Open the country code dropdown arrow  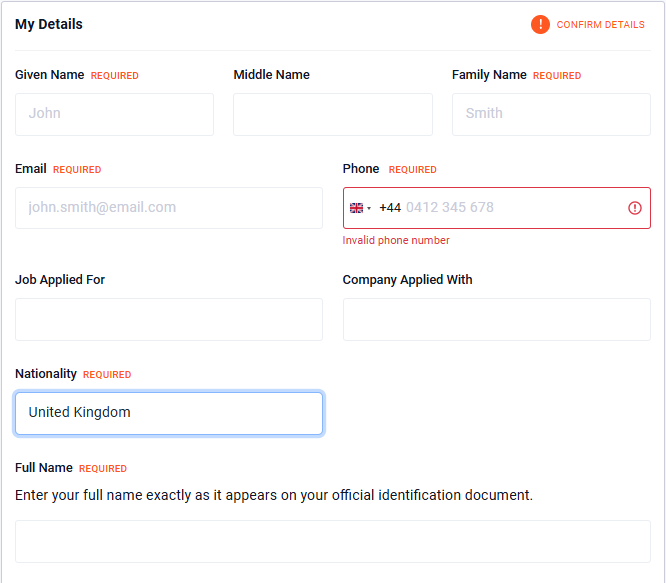pyautogui.click(x=369, y=208)
